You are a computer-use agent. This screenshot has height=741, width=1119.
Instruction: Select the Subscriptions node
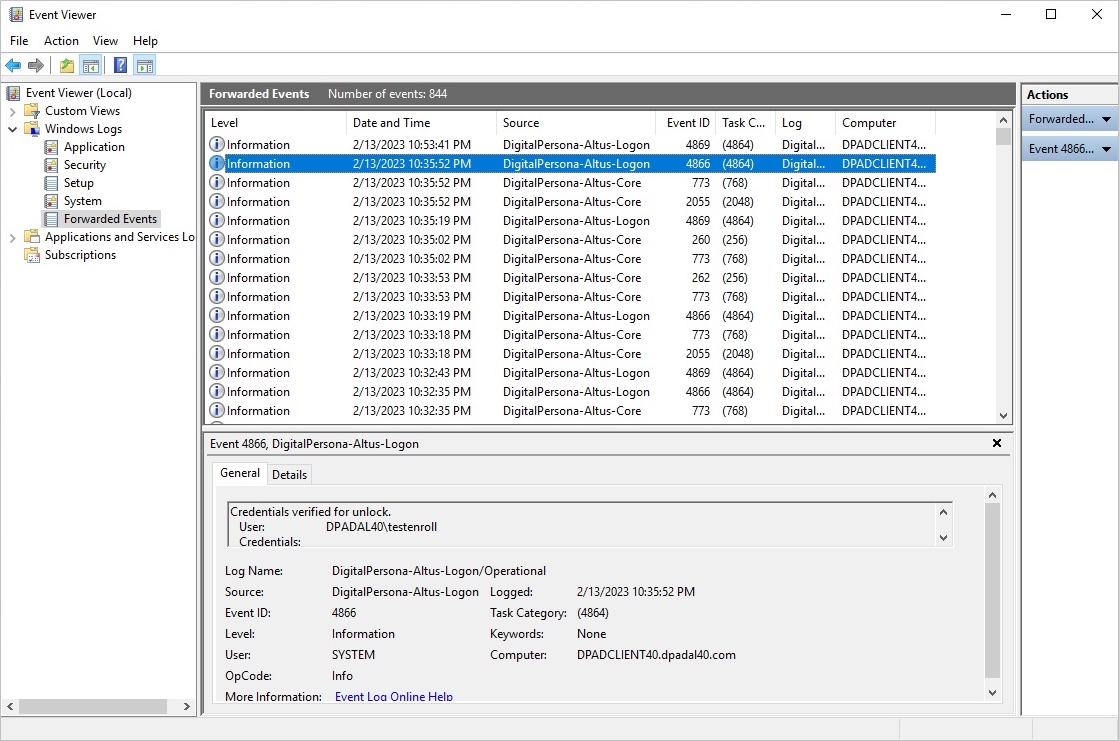click(x=80, y=255)
